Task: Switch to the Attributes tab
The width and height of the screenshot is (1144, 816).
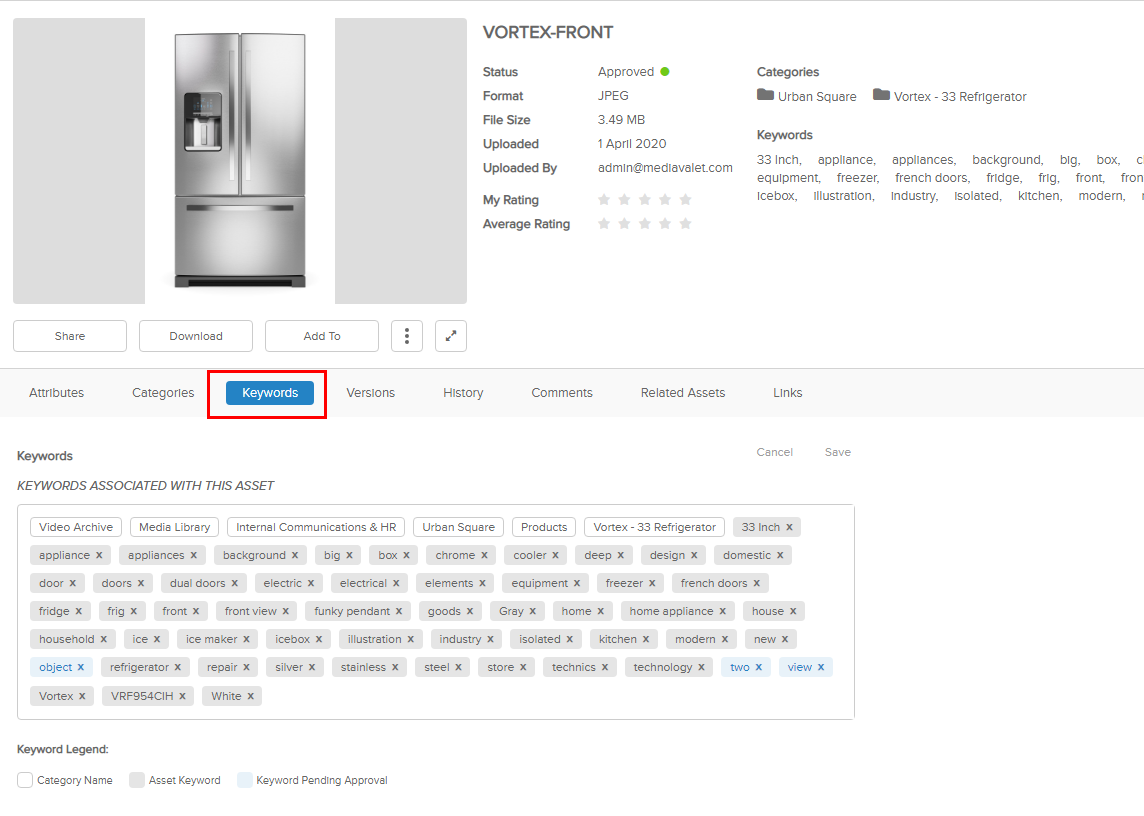Action: pyautogui.click(x=56, y=393)
